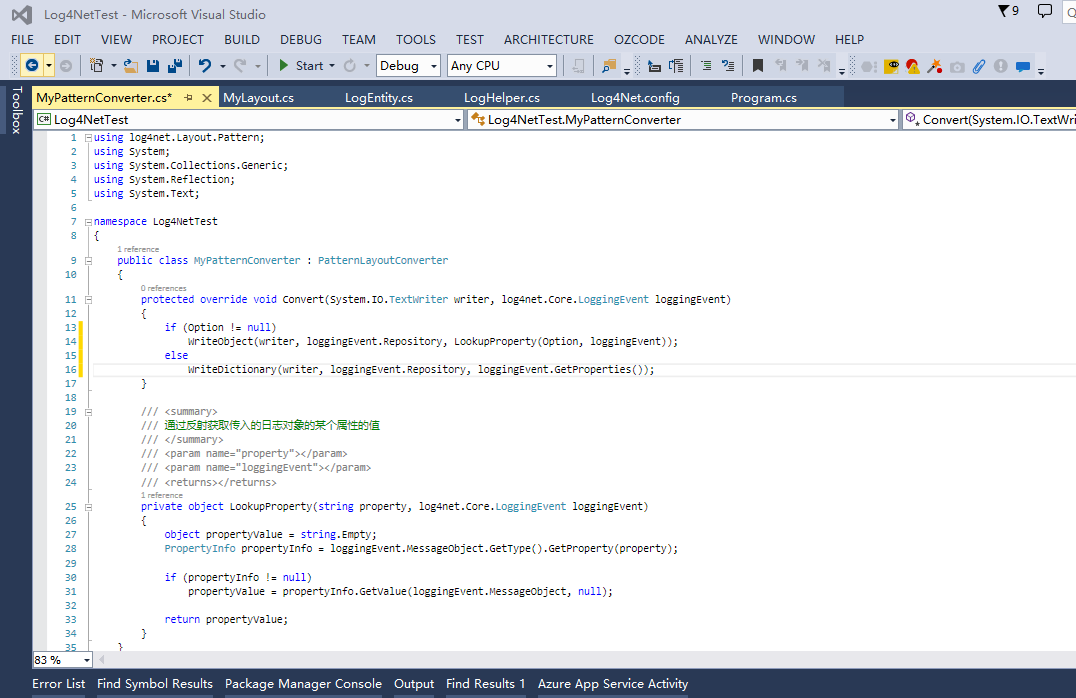
Task: Open Find in Files from the toolbar
Action: [609, 66]
